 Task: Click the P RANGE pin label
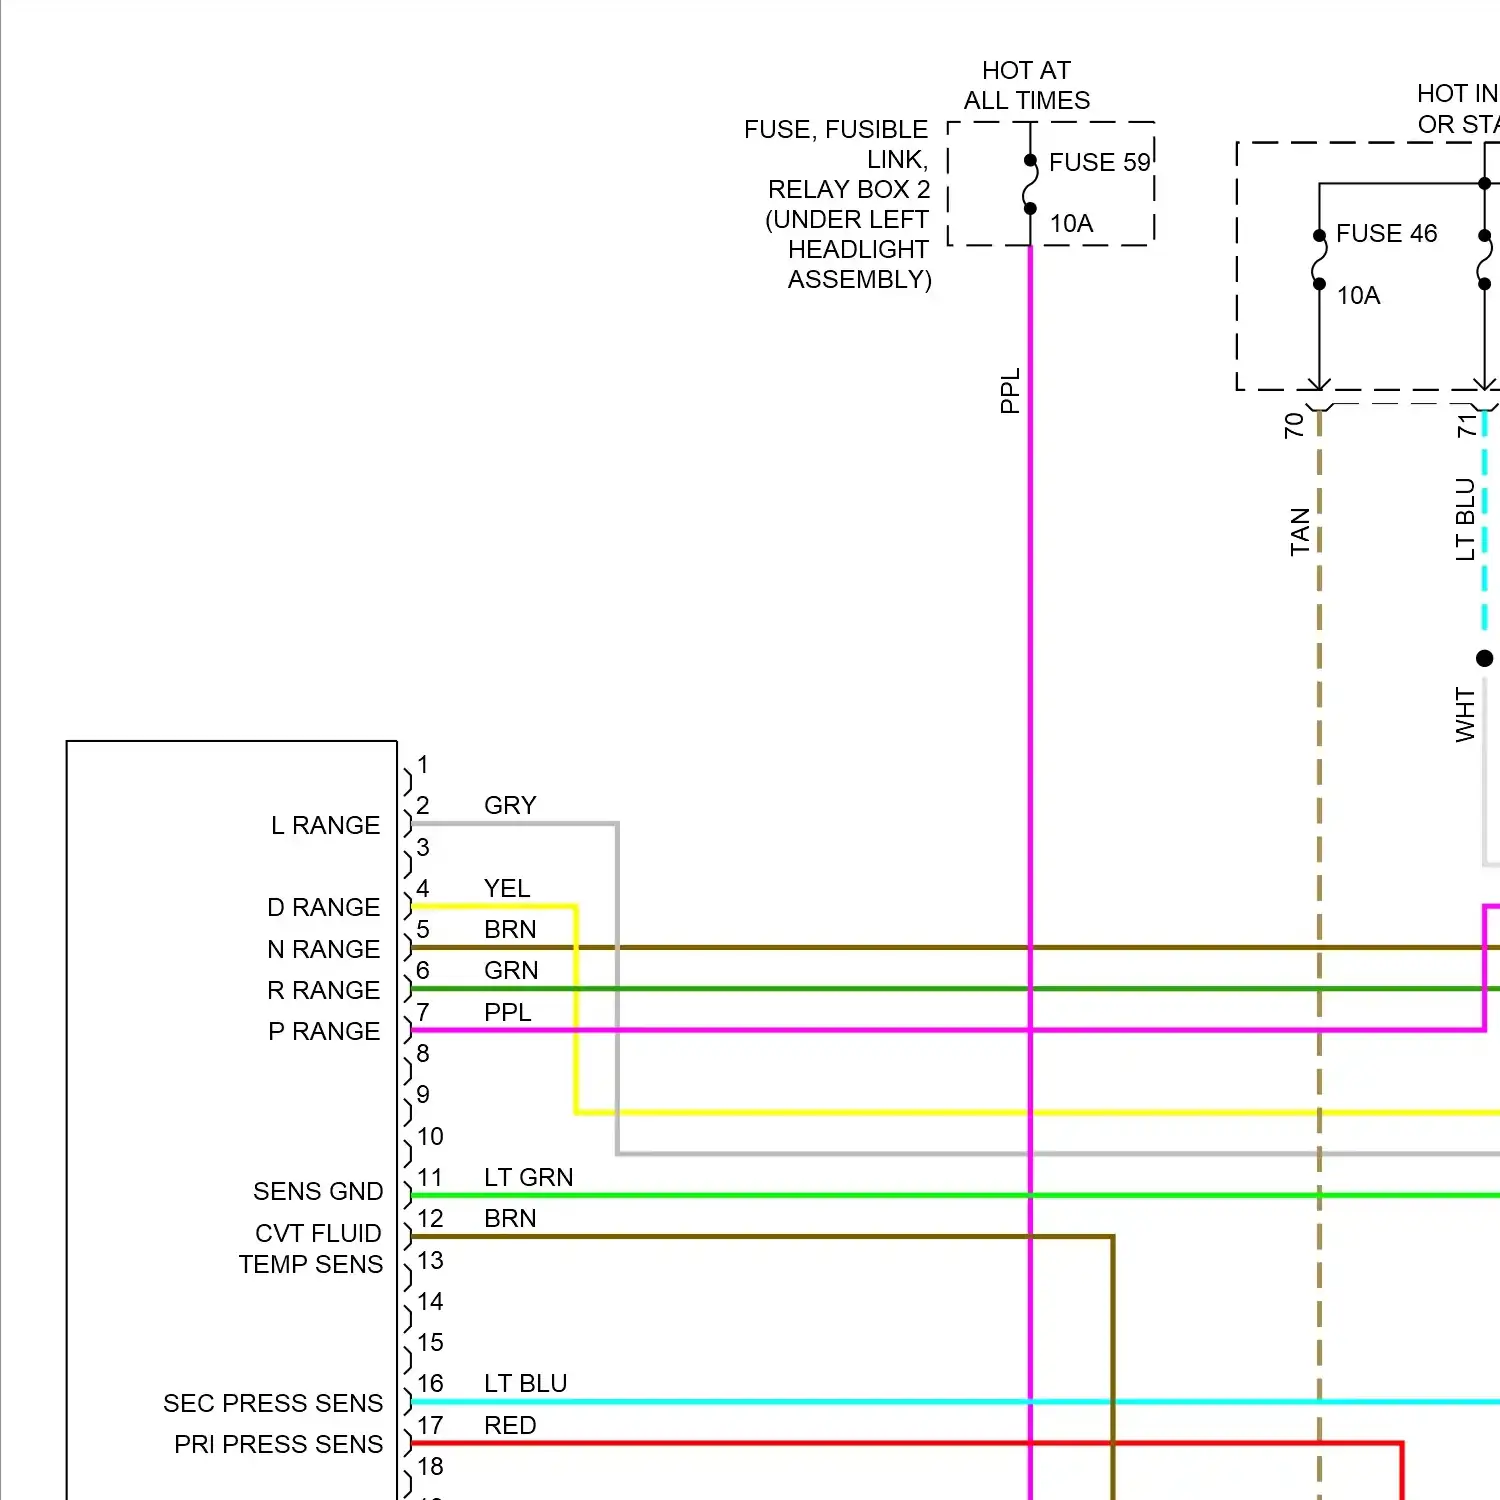323,1031
